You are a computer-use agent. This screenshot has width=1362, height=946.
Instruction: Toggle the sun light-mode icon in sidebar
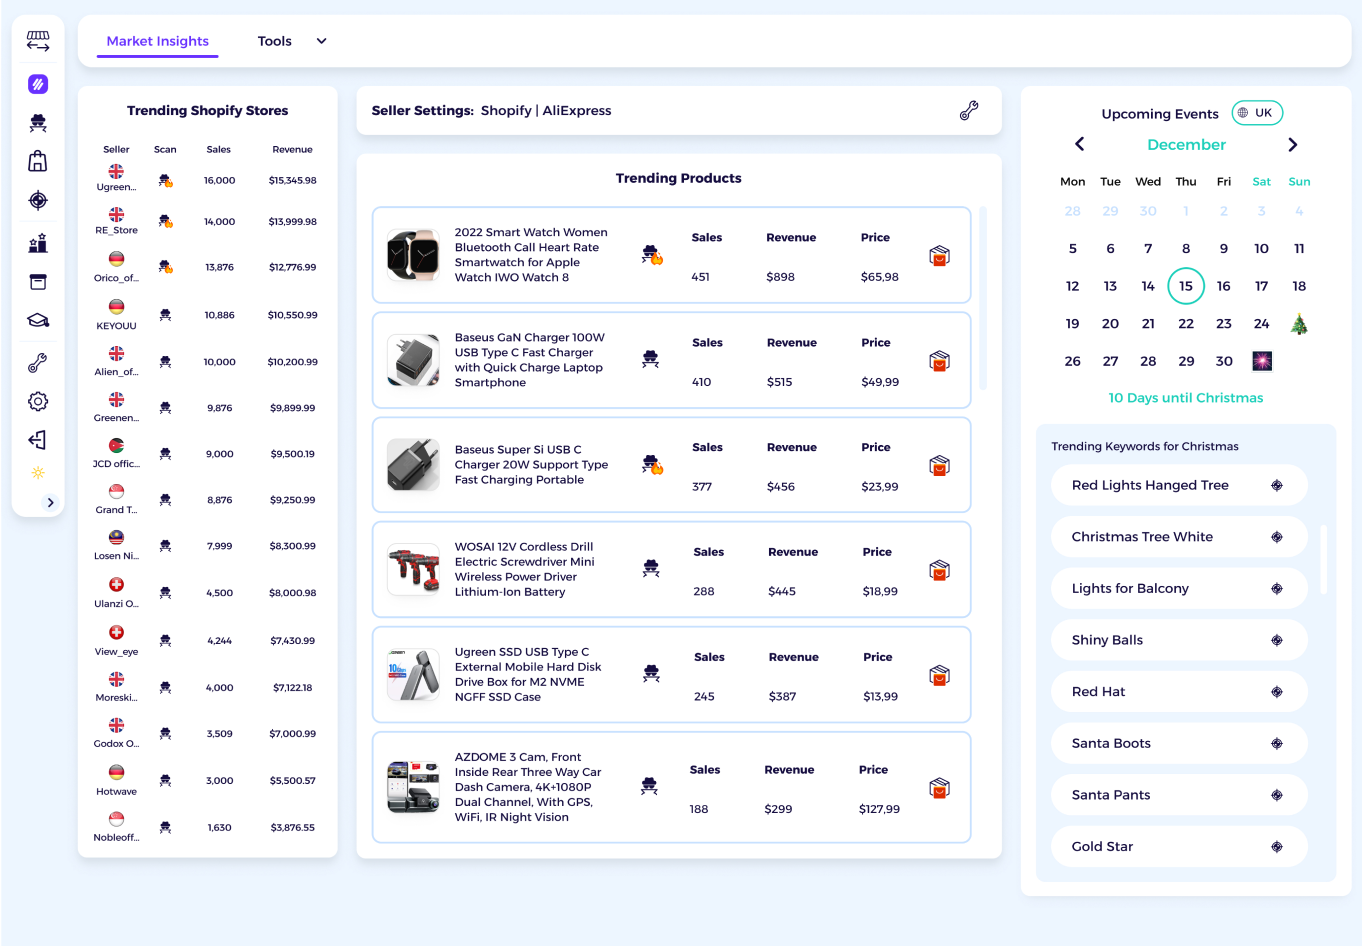coord(38,473)
